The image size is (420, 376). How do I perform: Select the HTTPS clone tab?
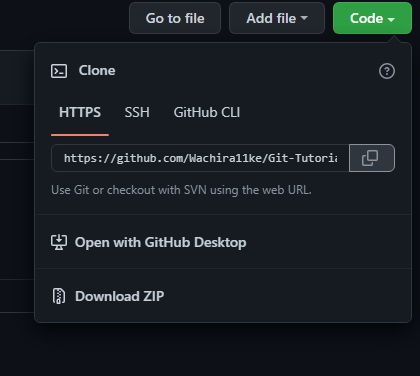pos(80,112)
